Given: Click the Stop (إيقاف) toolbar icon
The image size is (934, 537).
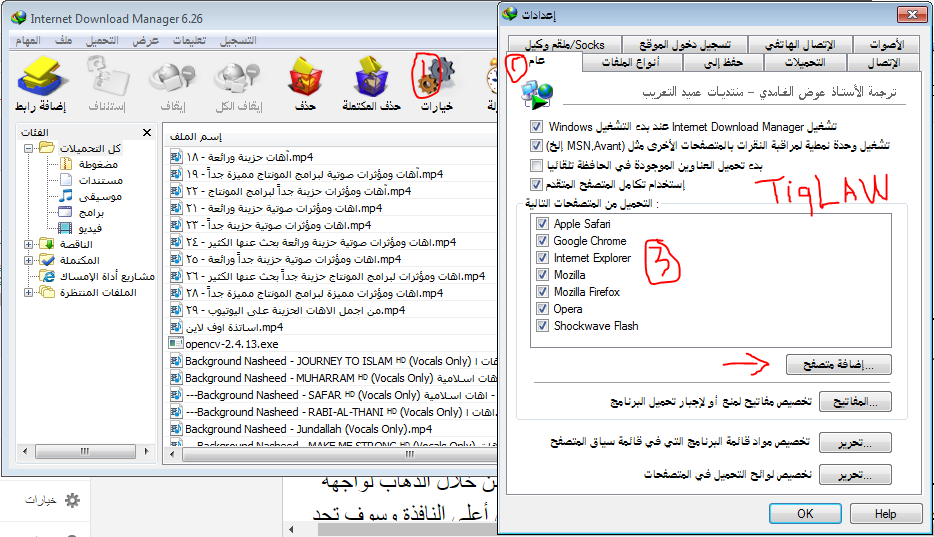Looking at the screenshot, I should coord(173,77).
